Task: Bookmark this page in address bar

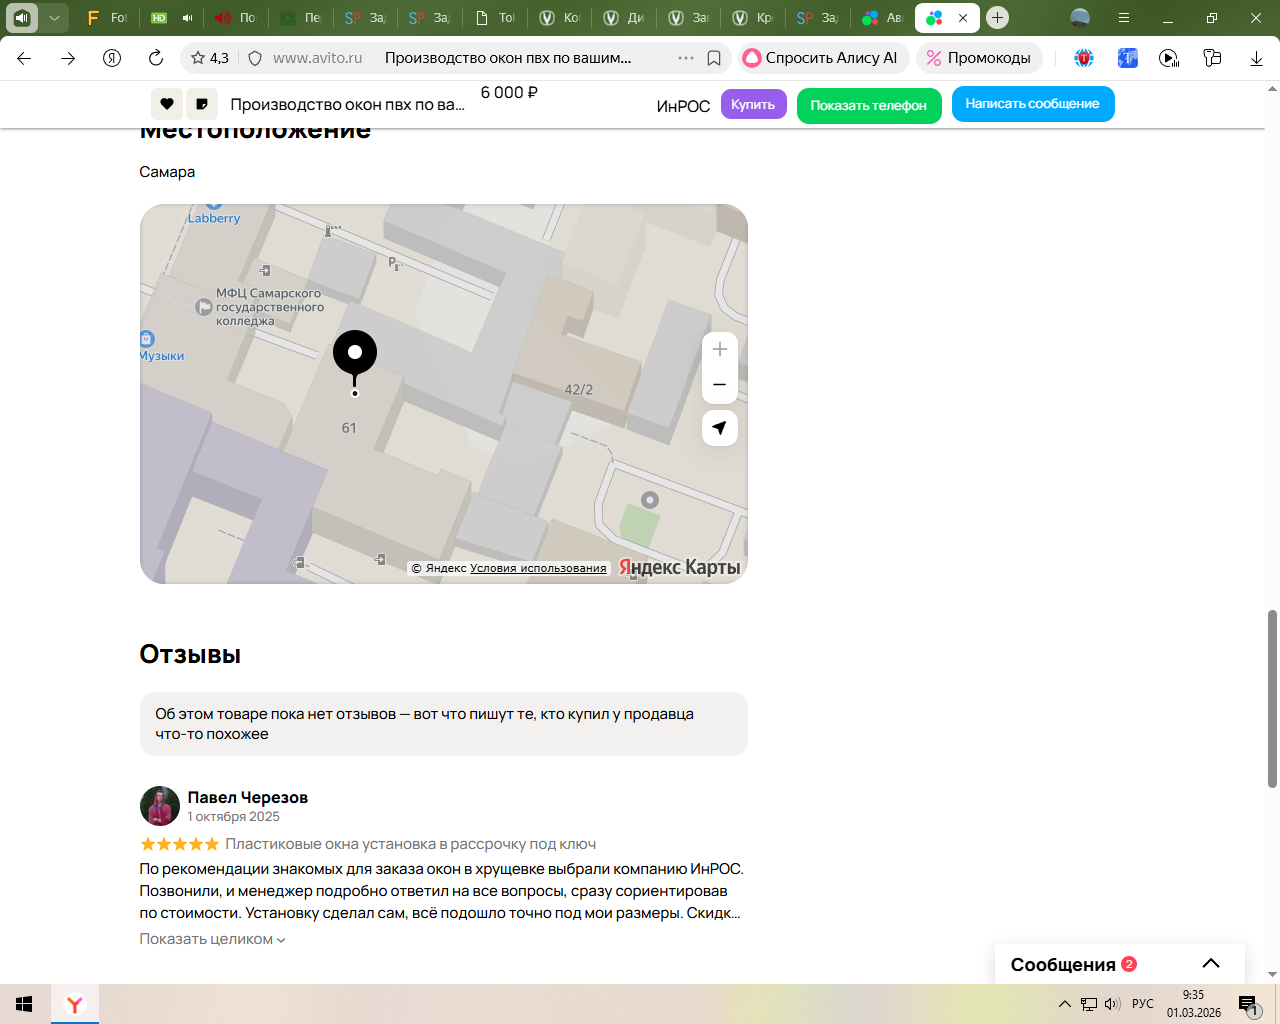Action: tap(714, 58)
